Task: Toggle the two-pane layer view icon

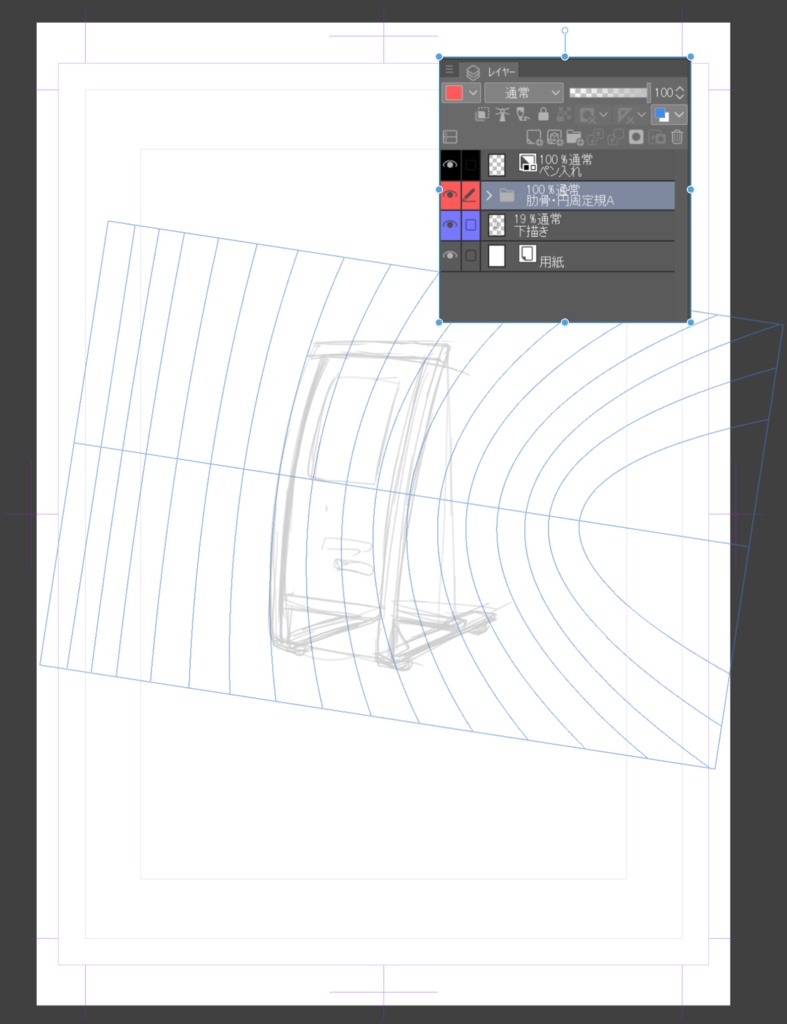Action: [450, 136]
